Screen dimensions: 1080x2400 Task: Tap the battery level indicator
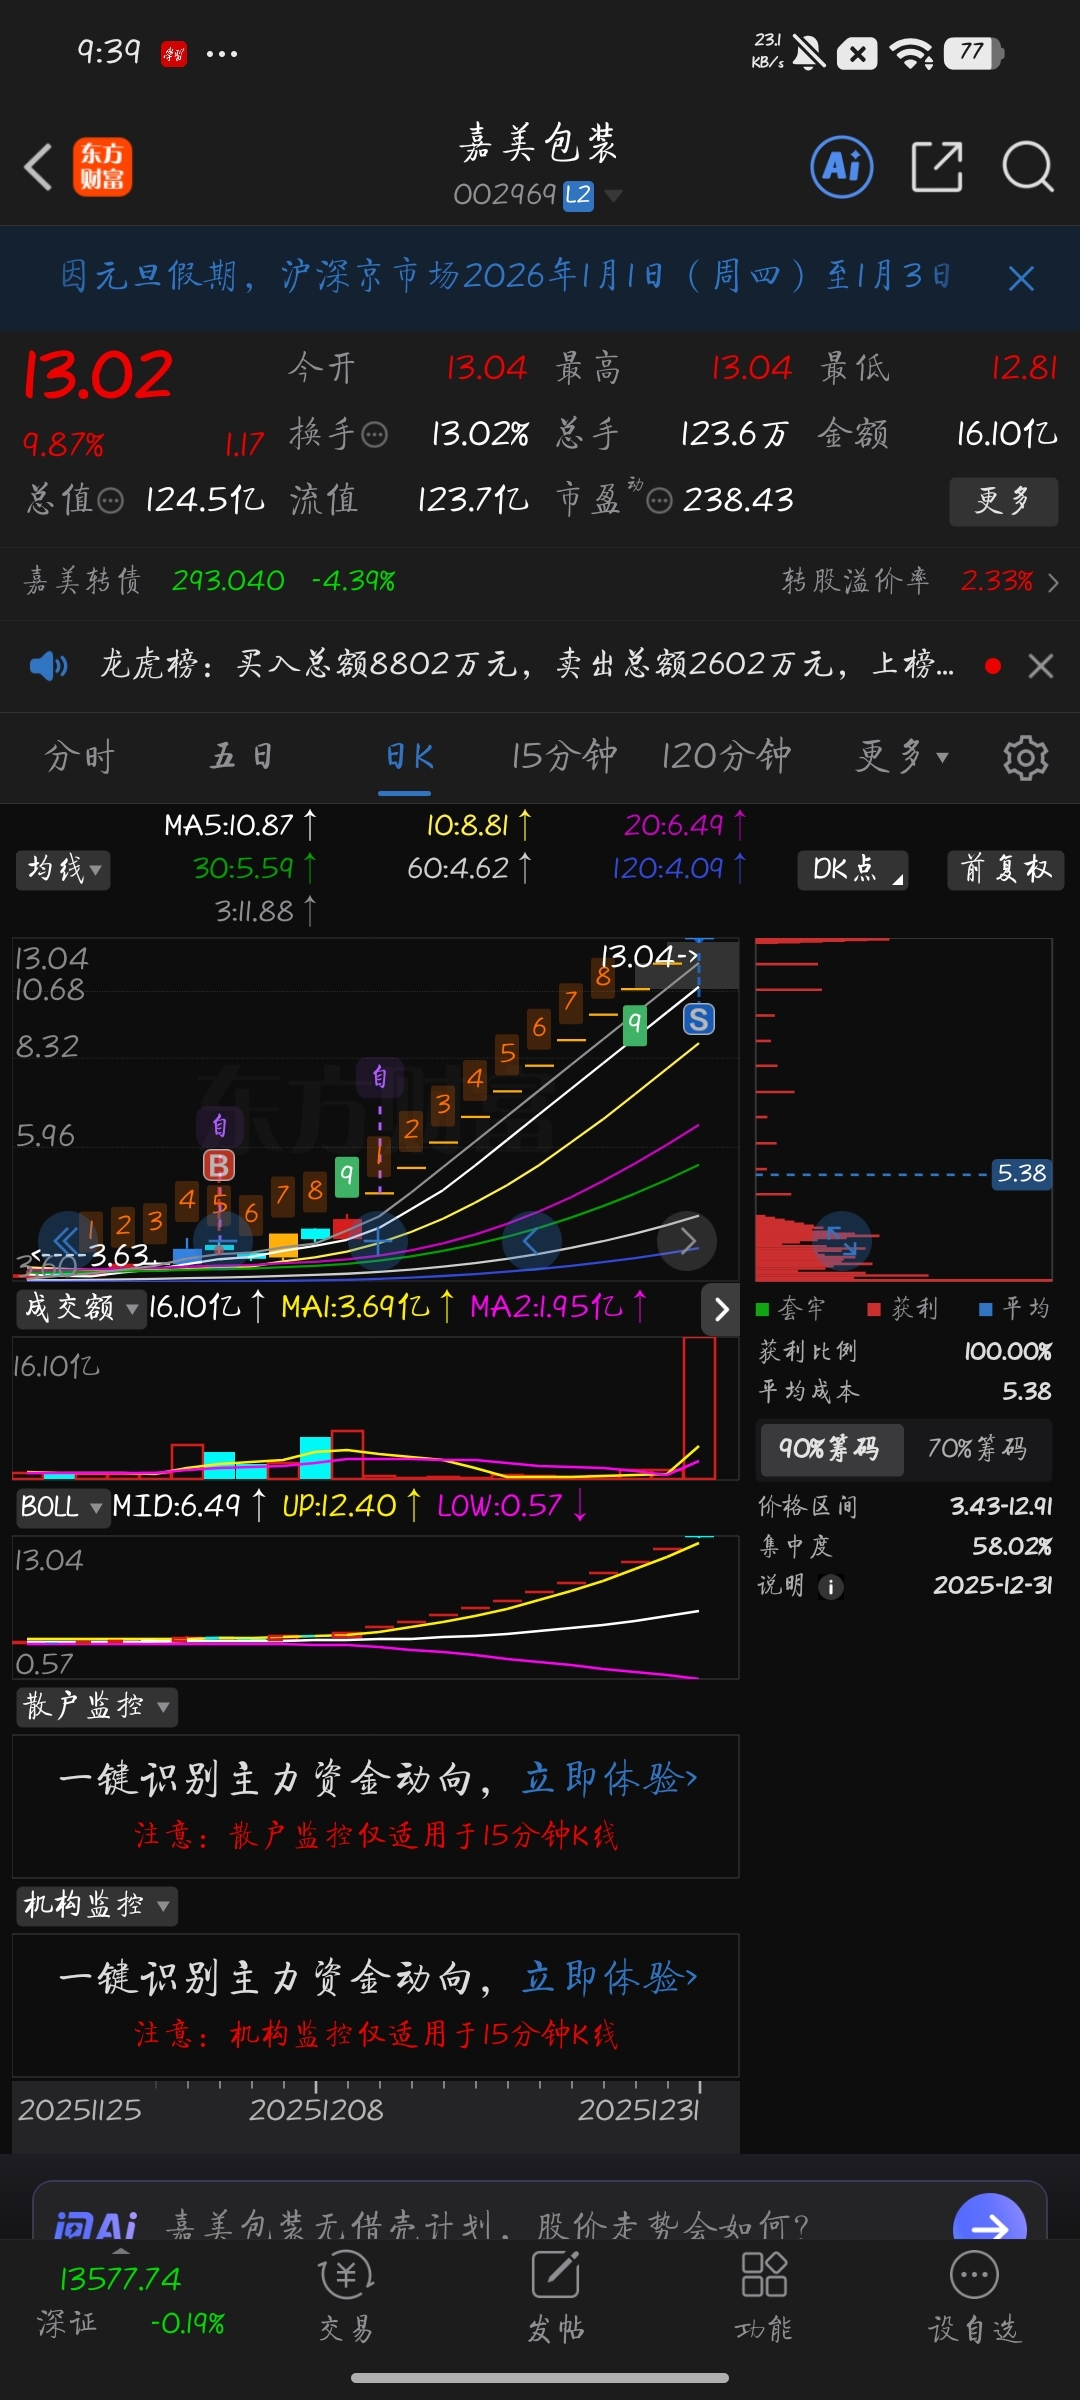click(x=974, y=52)
